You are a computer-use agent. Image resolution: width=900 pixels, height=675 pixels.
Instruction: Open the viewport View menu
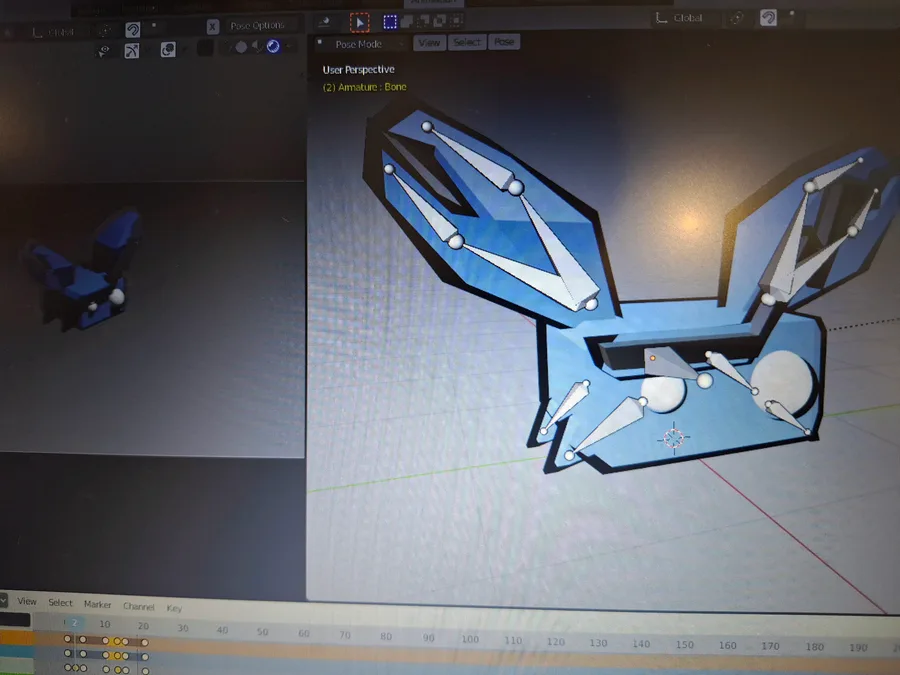[429, 42]
